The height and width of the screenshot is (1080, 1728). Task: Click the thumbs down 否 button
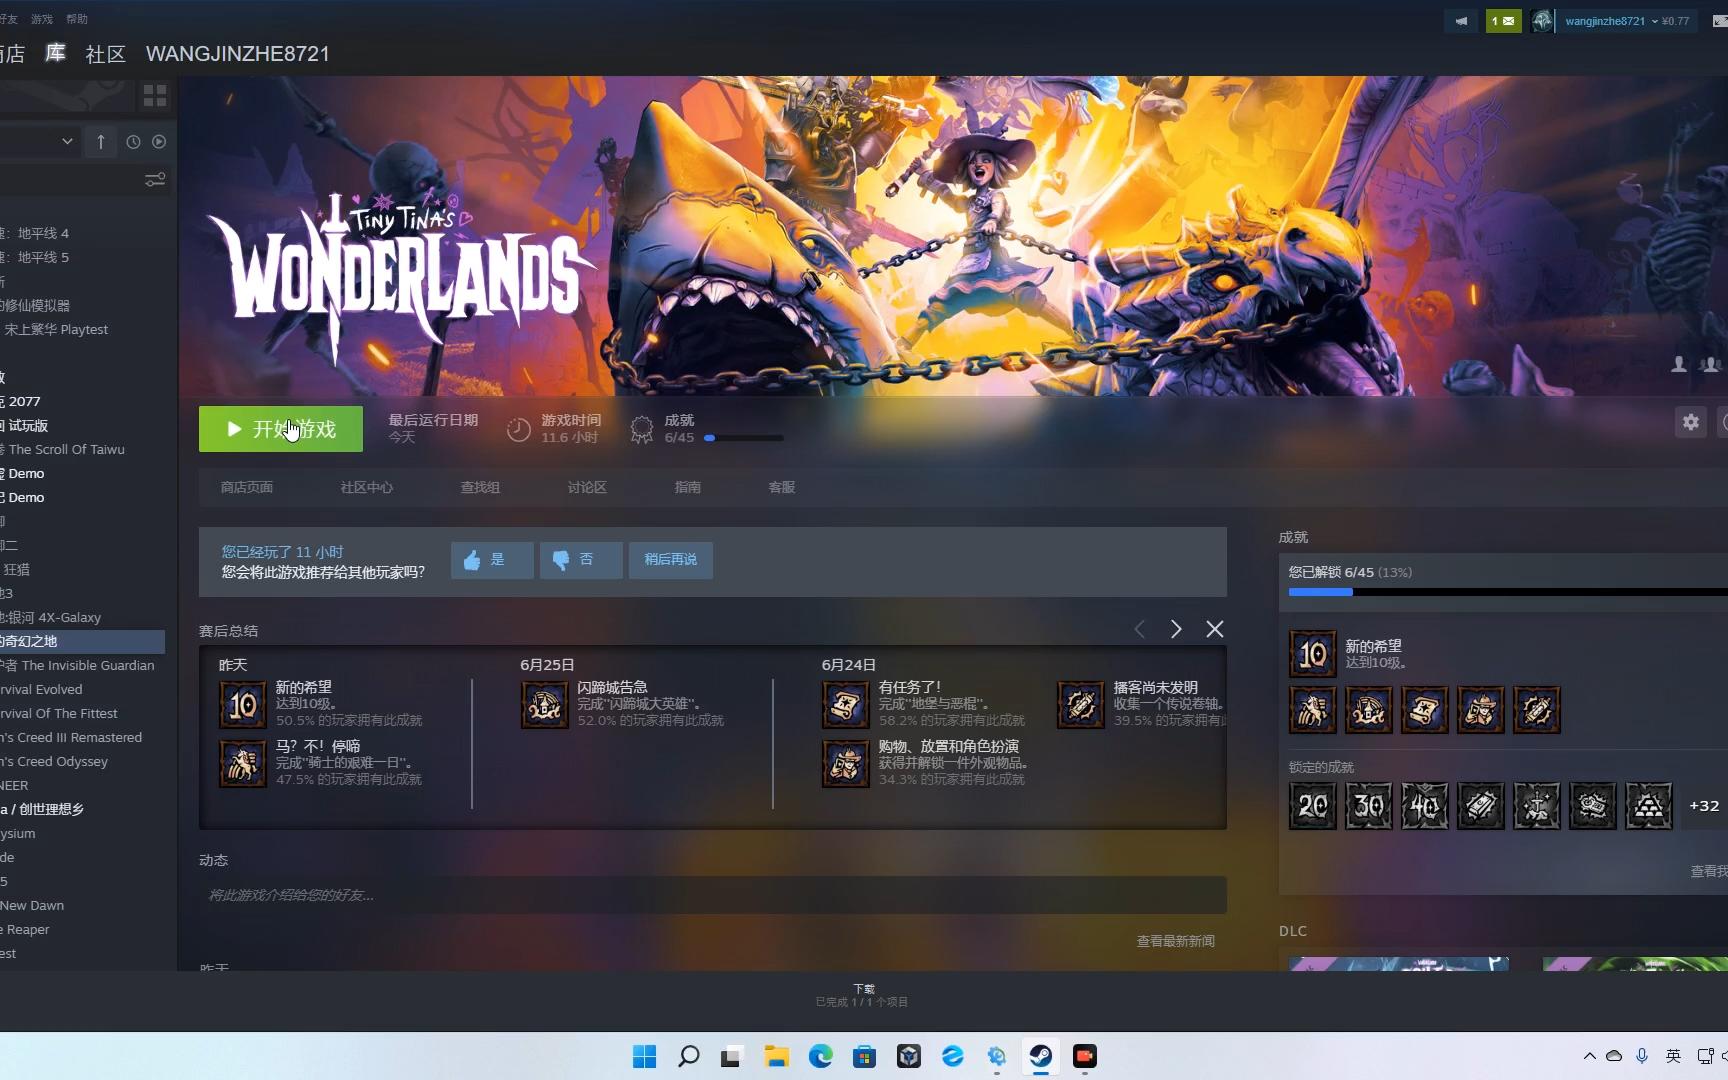click(x=581, y=560)
